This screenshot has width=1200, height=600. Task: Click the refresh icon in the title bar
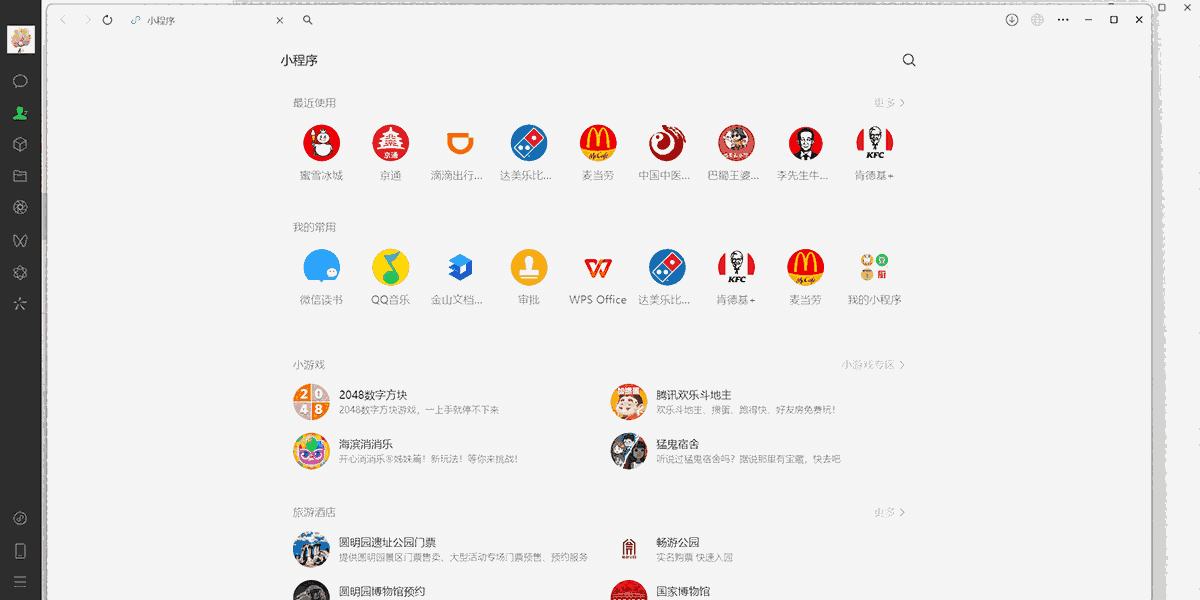click(x=107, y=19)
